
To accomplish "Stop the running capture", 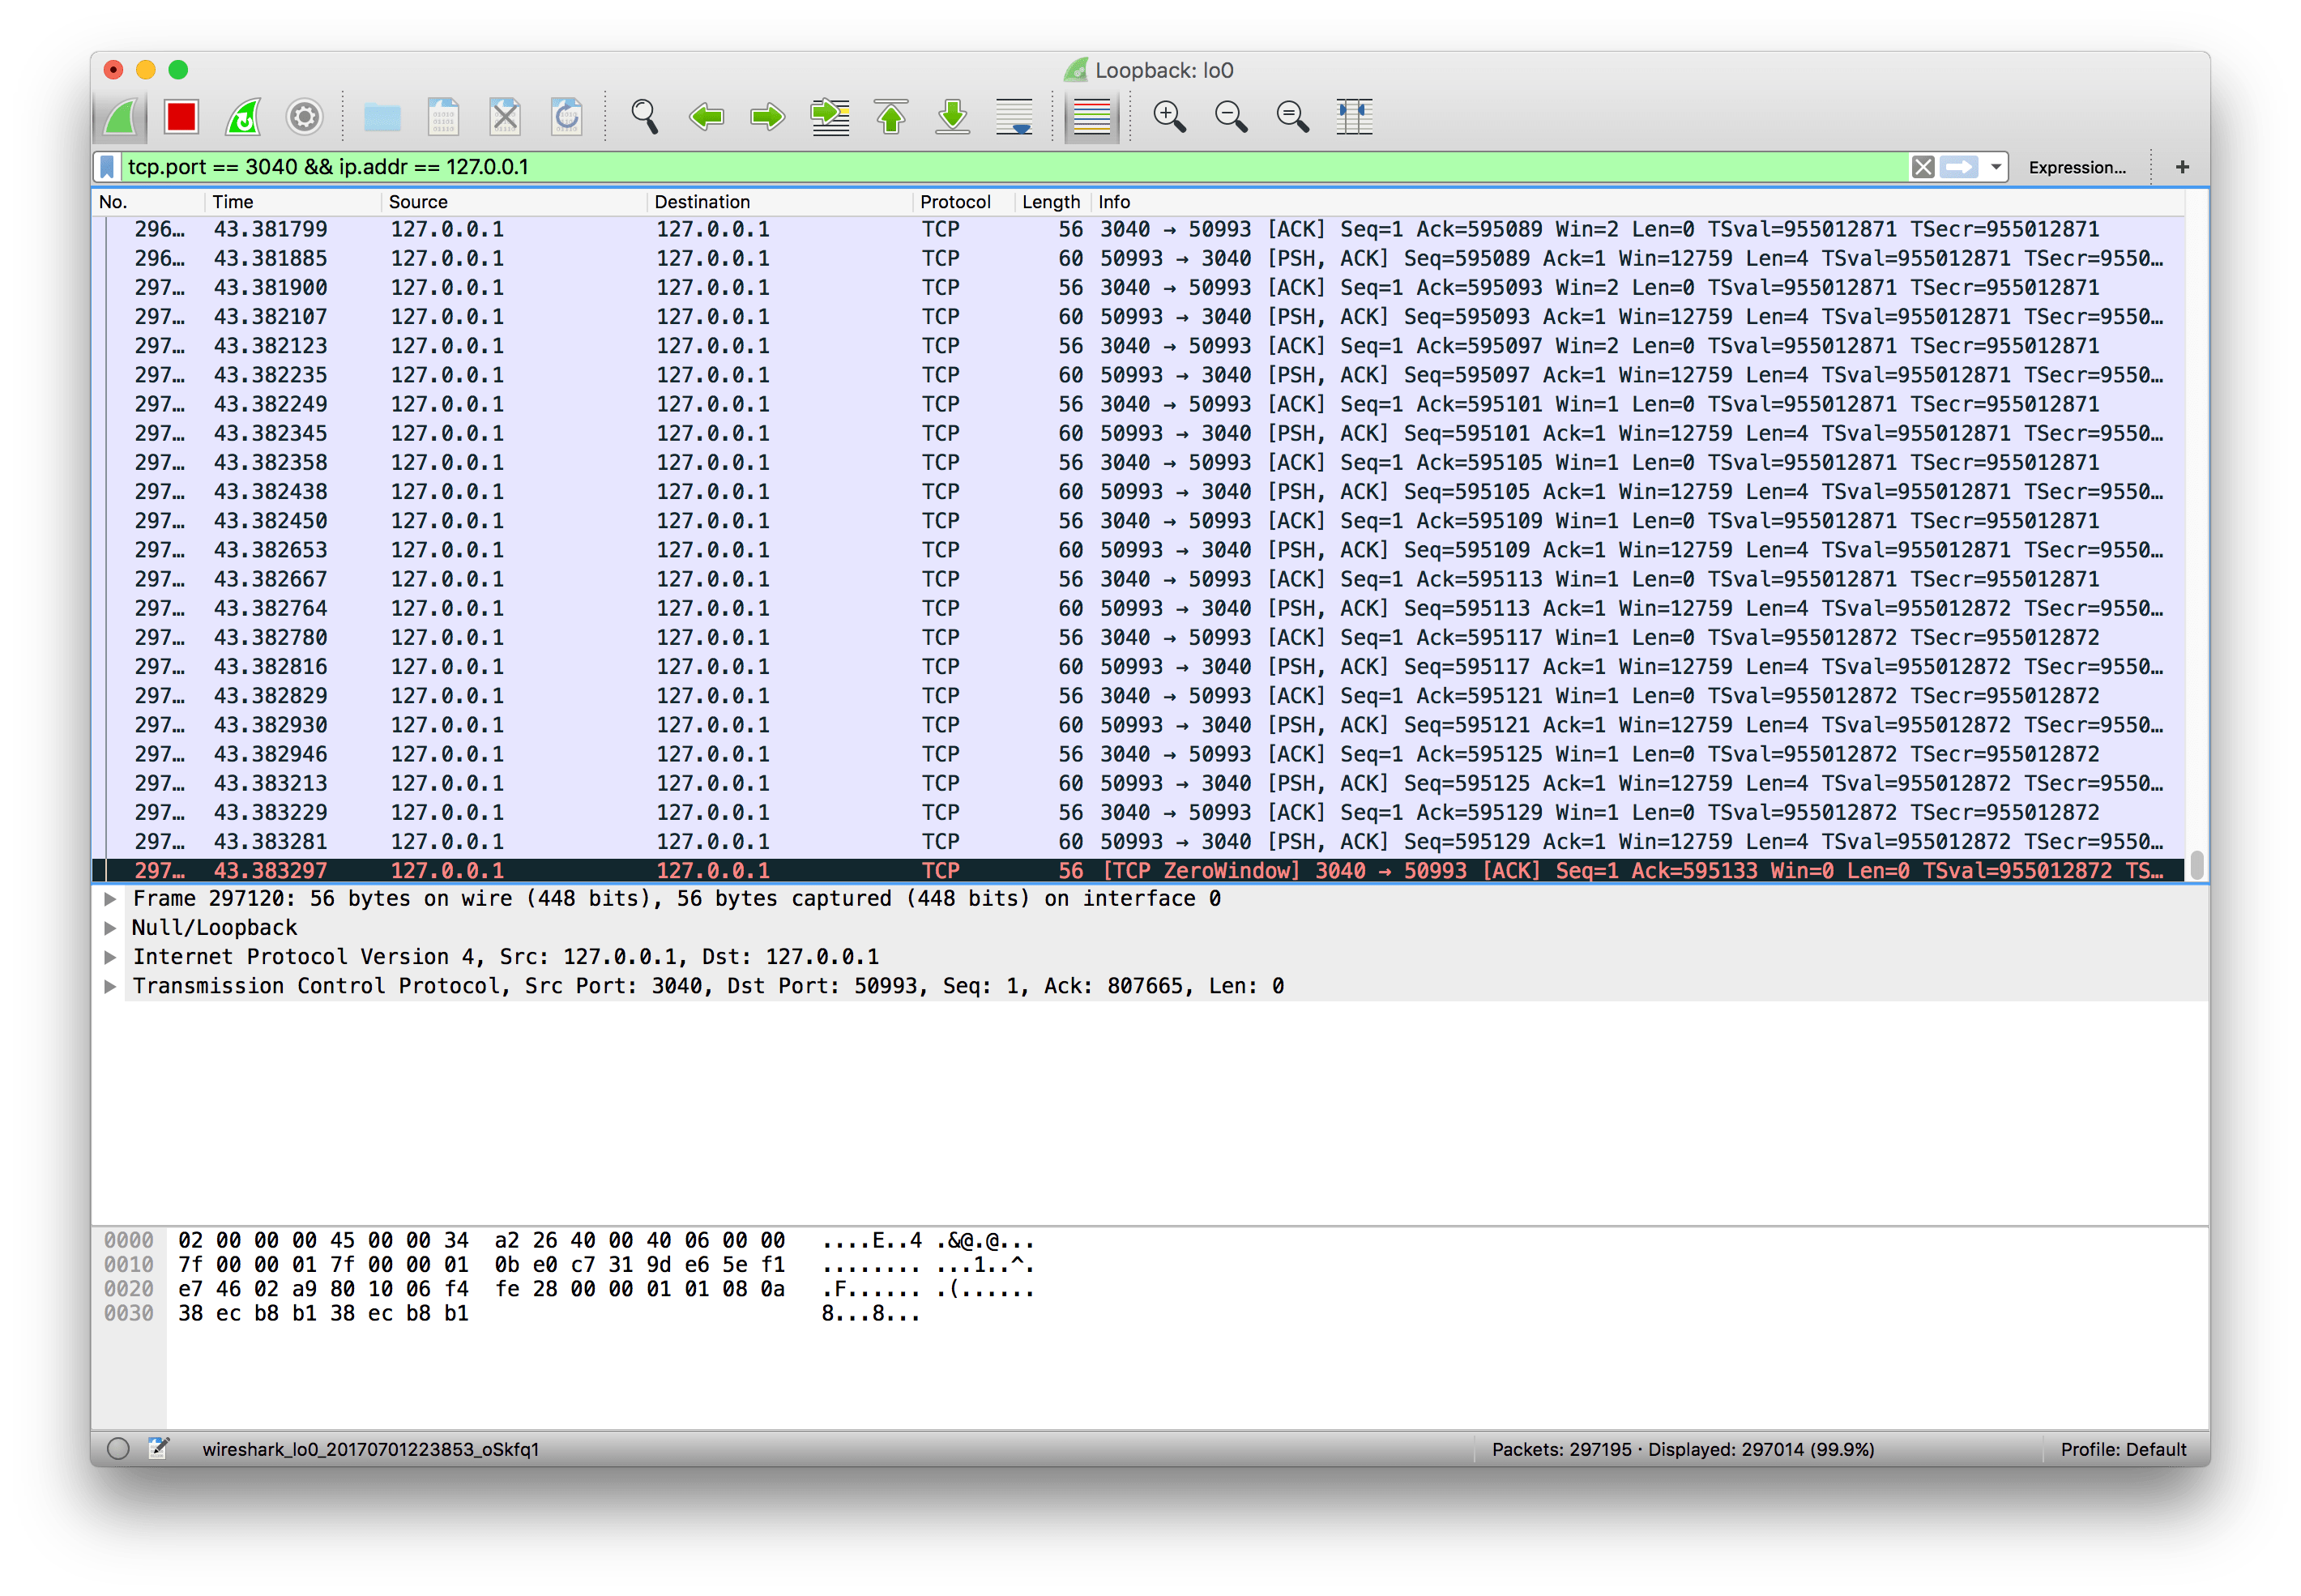I will point(182,117).
